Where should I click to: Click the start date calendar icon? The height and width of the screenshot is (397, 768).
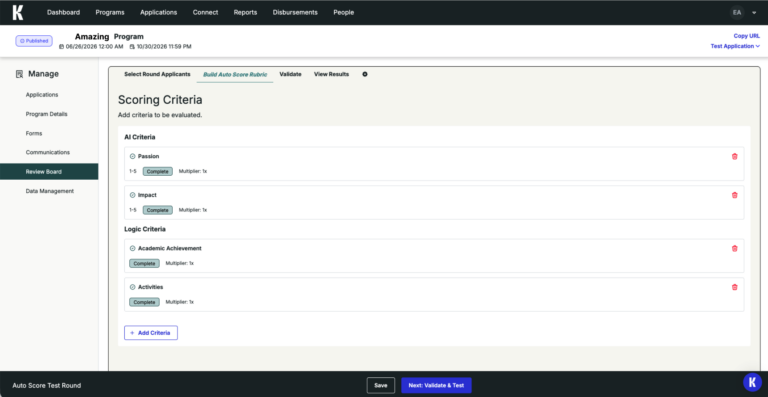coord(61,47)
